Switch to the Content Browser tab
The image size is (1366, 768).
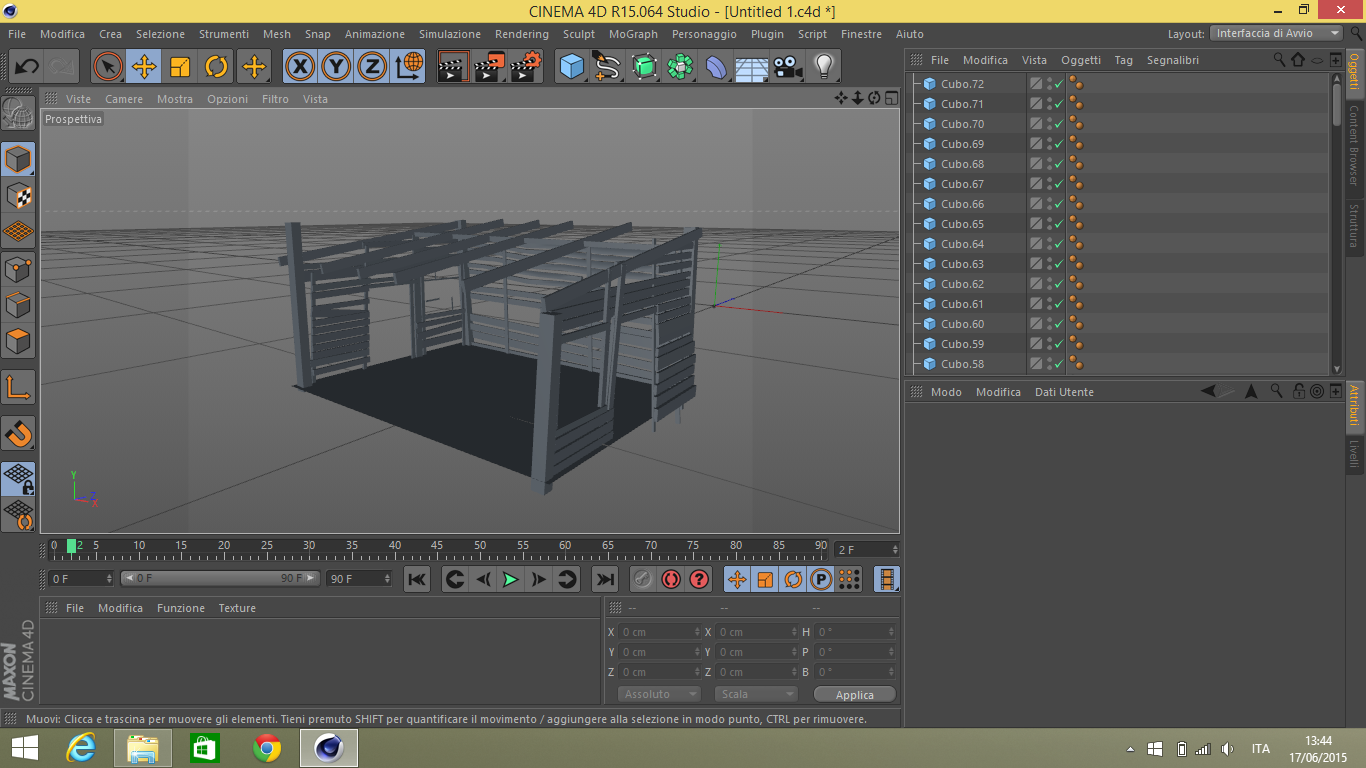pyautogui.click(x=1354, y=145)
